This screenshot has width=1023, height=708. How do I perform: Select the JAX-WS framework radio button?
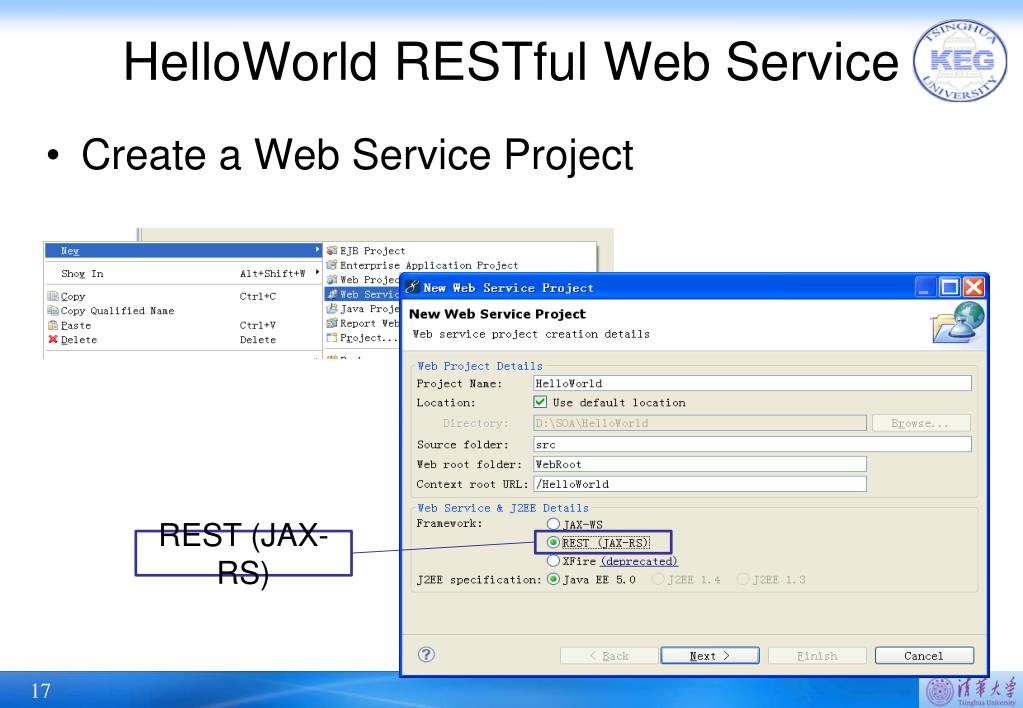point(553,524)
